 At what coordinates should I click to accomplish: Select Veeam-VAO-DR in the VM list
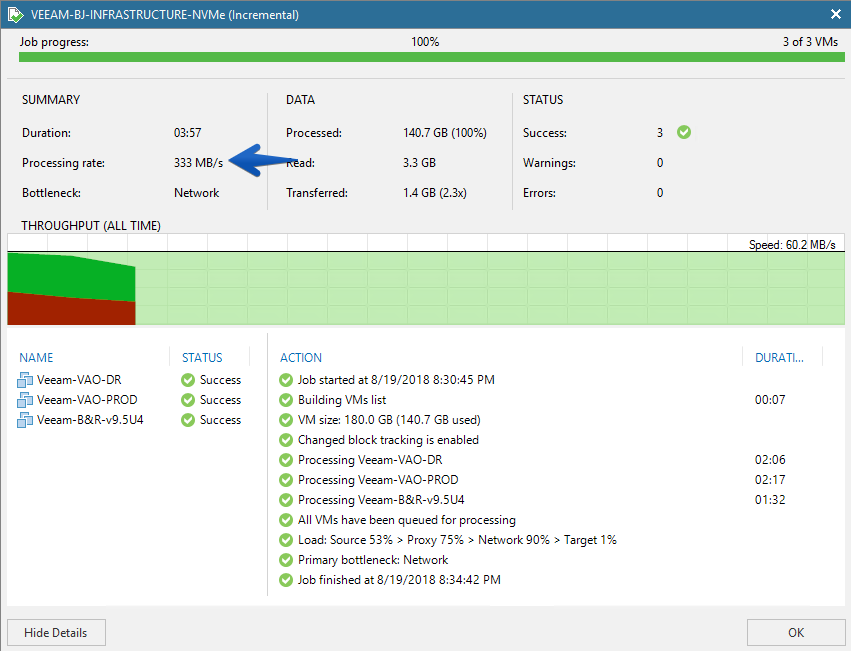[79, 380]
